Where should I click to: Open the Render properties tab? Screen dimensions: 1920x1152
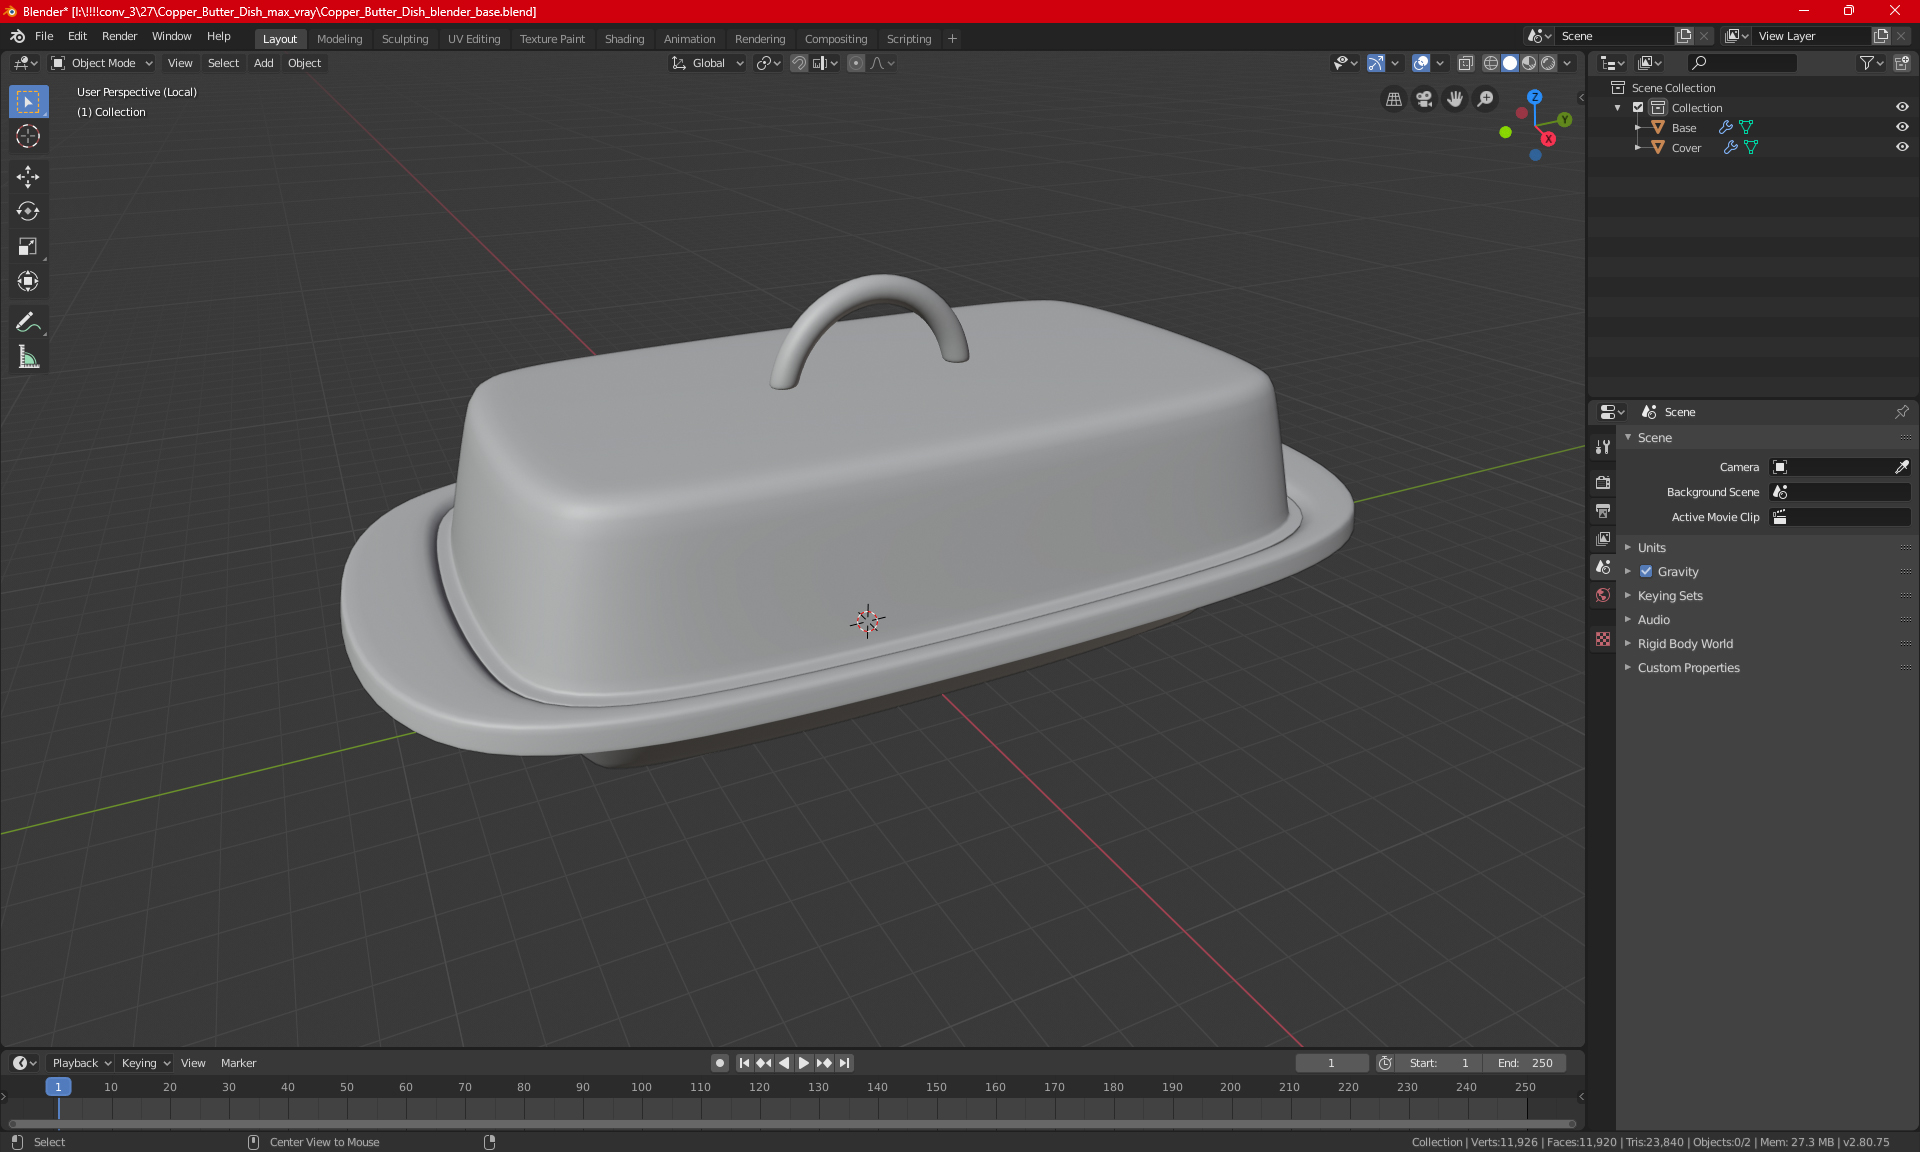pos(1603,482)
